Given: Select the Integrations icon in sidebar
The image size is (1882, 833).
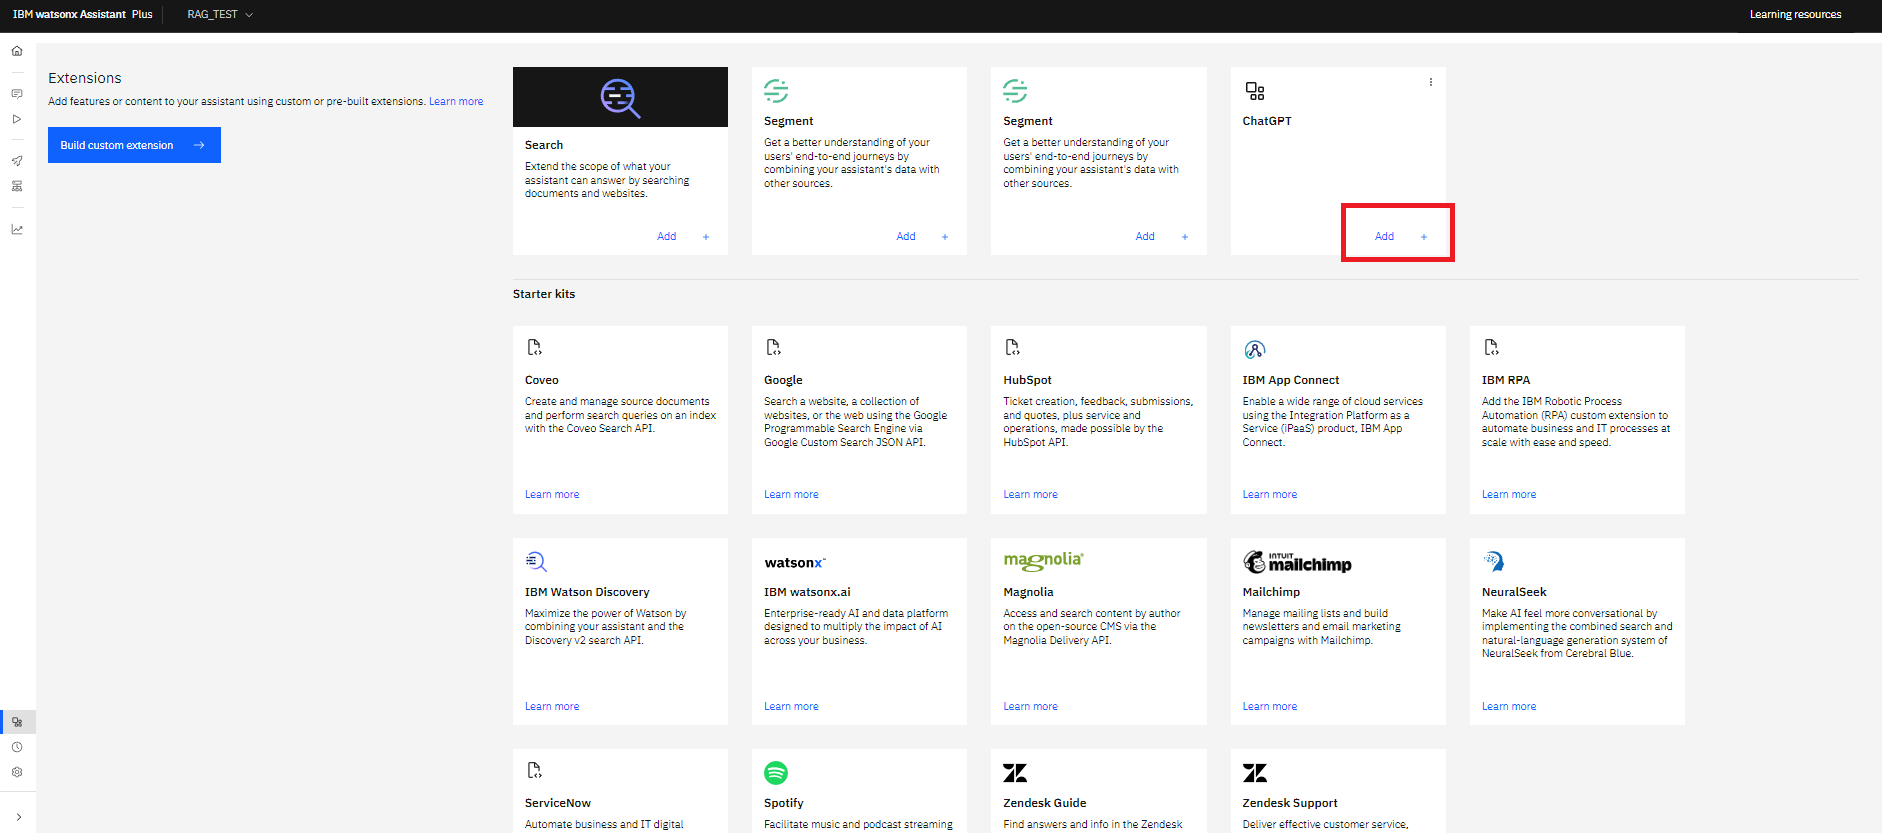Looking at the screenshot, I should (x=17, y=722).
